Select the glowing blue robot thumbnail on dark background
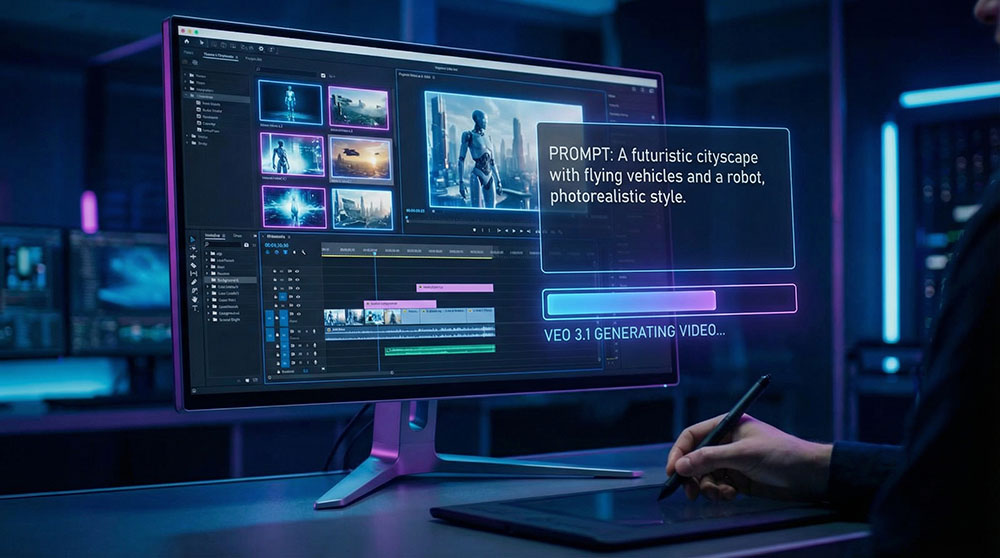 point(290,102)
